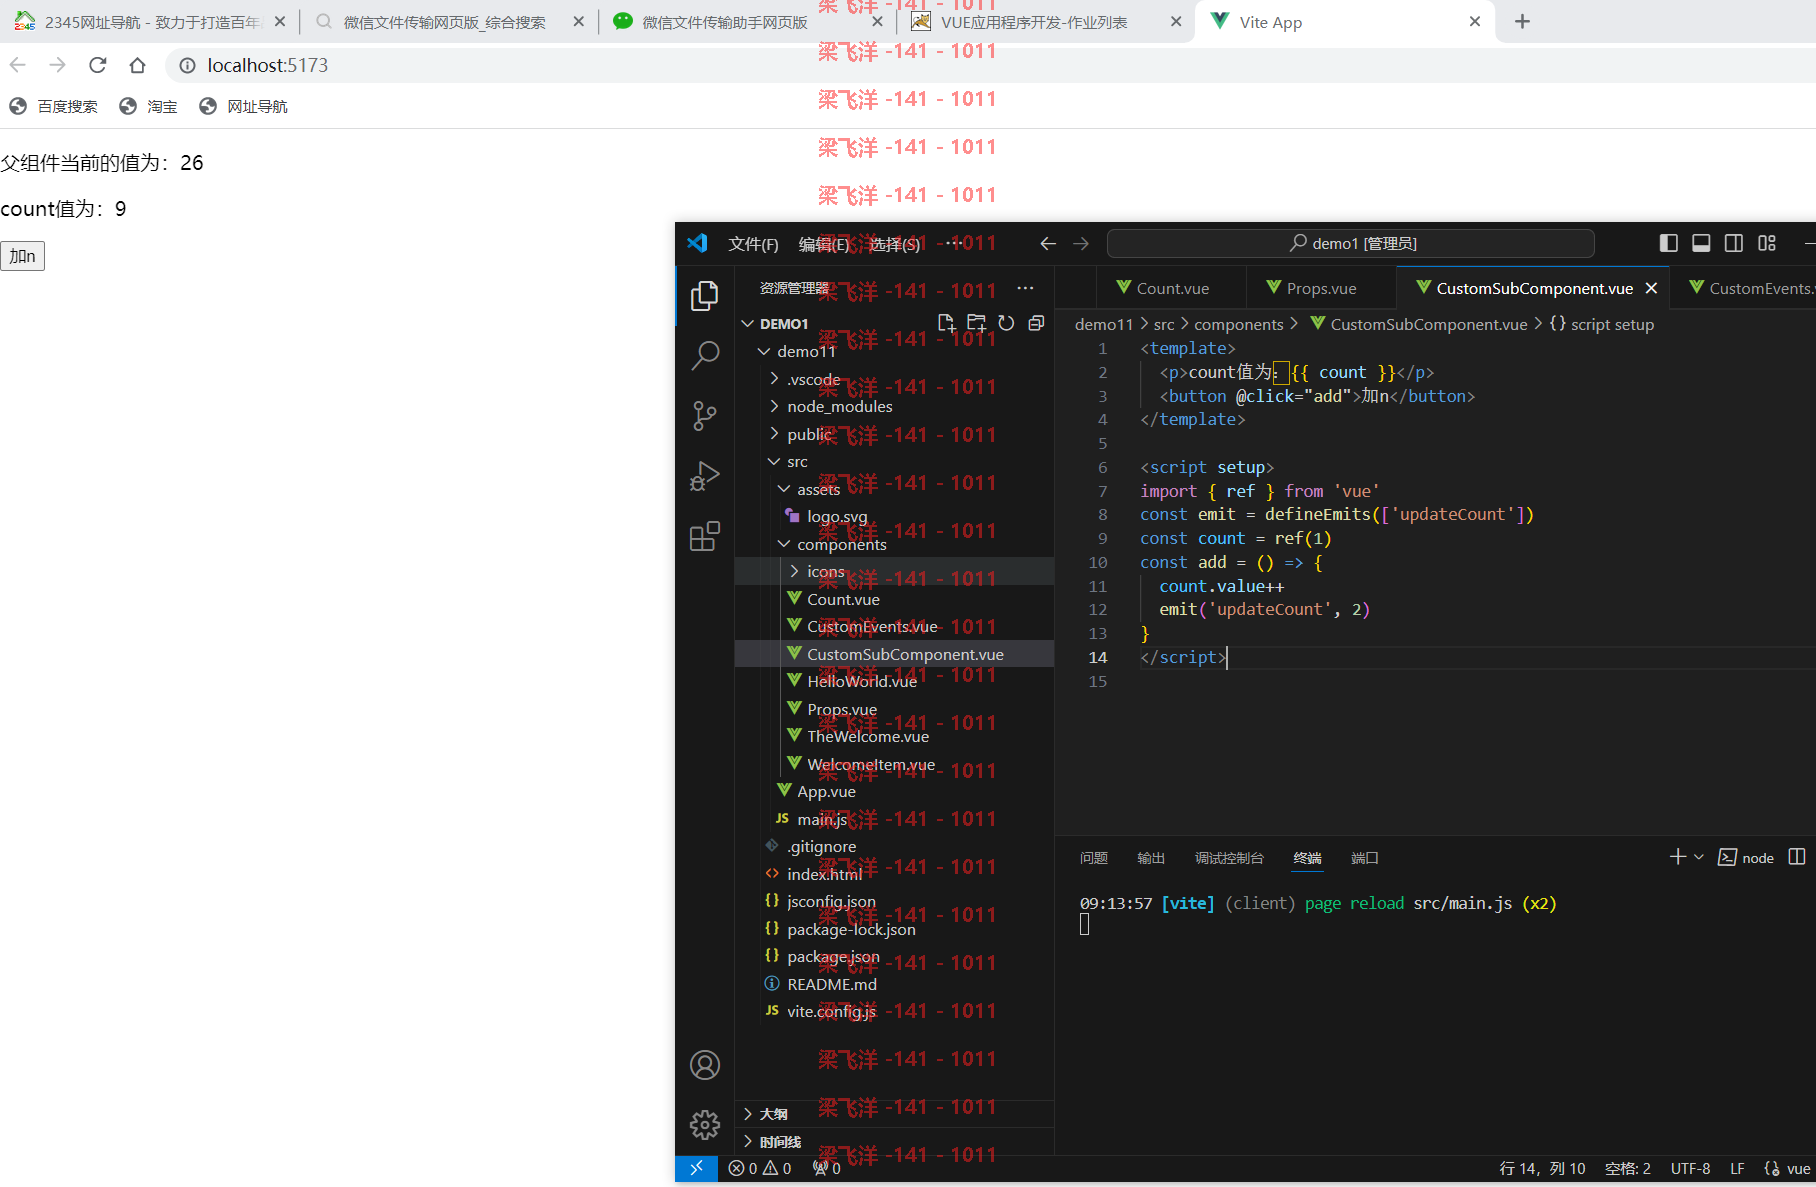Open the Explorer view in the VS Code activity bar
This screenshot has height=1187, width=1816.
[705, 295]
